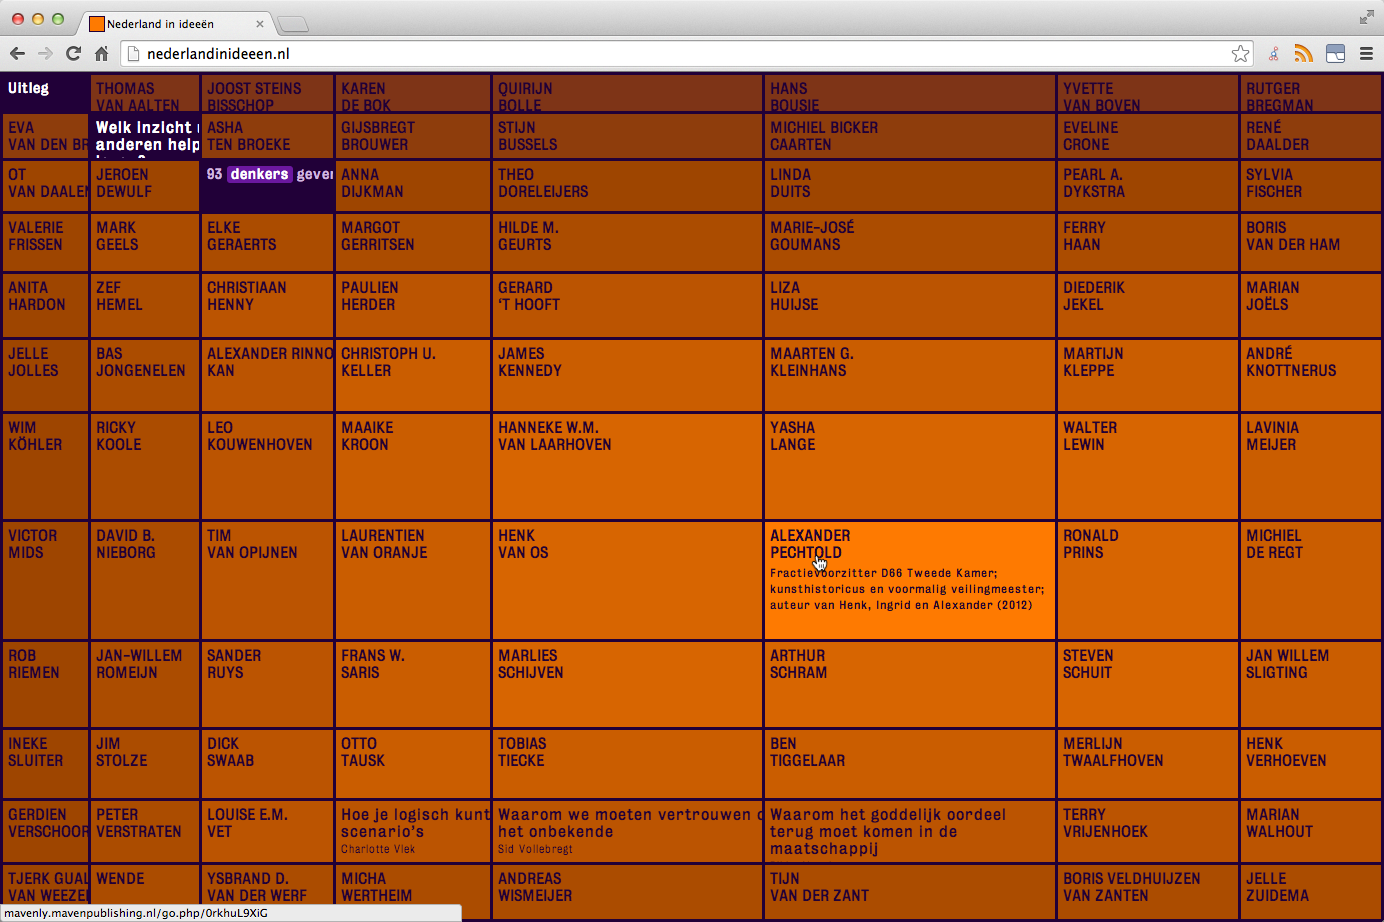Open the Uitleg link in the top-left tile
Screen dimensions: 1384x922
click(28, 89)
